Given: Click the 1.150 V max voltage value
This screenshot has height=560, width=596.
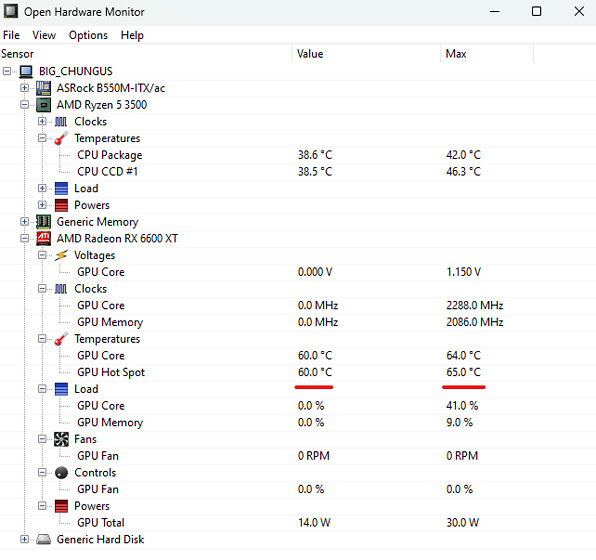Looking at the screenshot, I should click(x=464, y=272).
